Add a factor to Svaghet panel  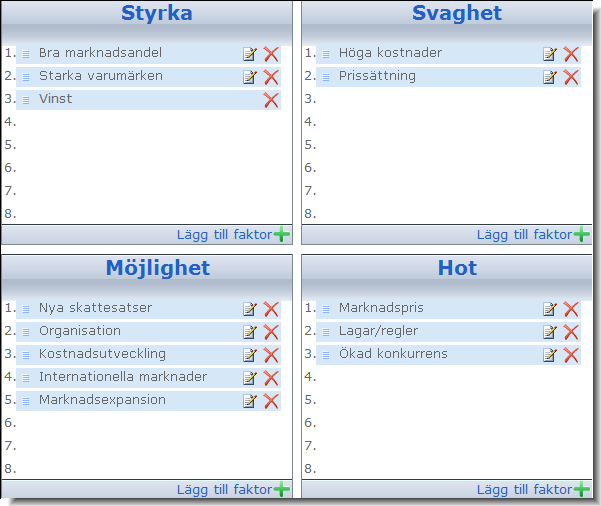[533, 234]
